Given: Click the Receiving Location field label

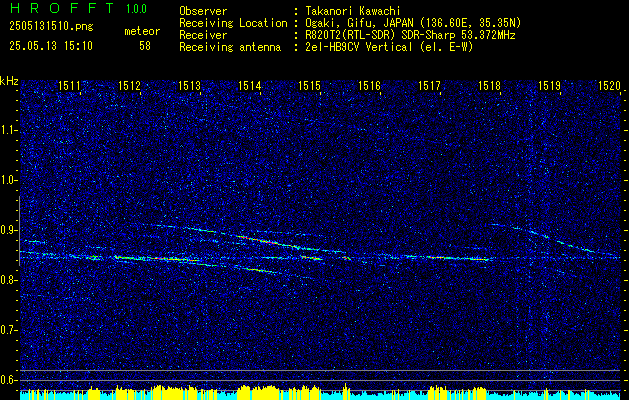Looking at the screenshot, I should coord(233,23).
